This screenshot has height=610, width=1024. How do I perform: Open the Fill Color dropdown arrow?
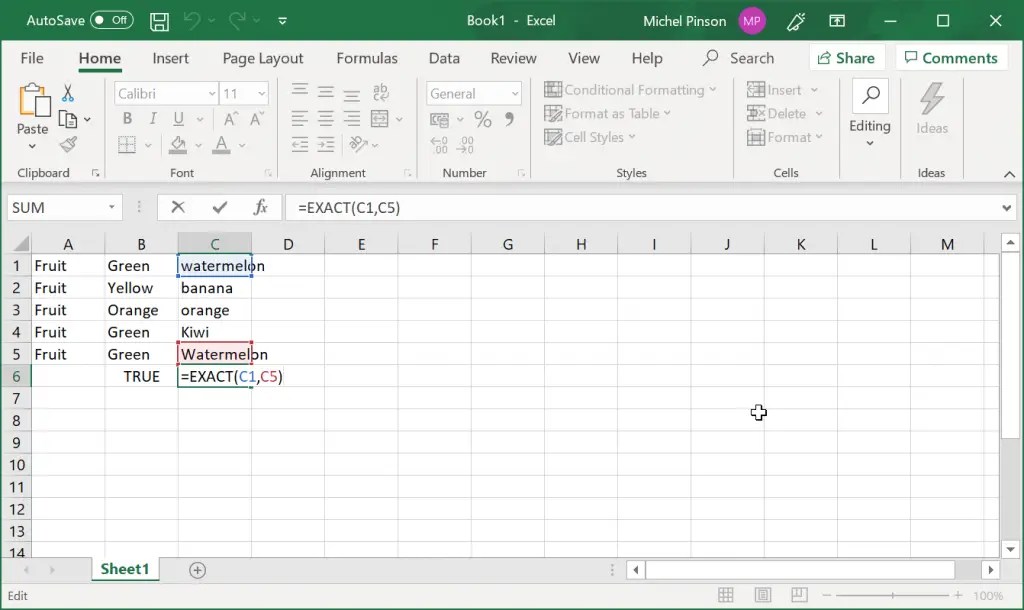(x=198, y=144)
